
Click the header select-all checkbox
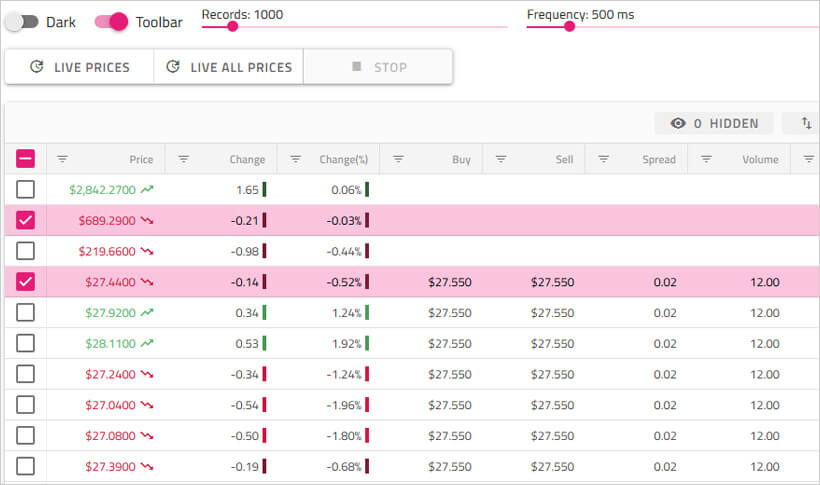pos(25,159)
